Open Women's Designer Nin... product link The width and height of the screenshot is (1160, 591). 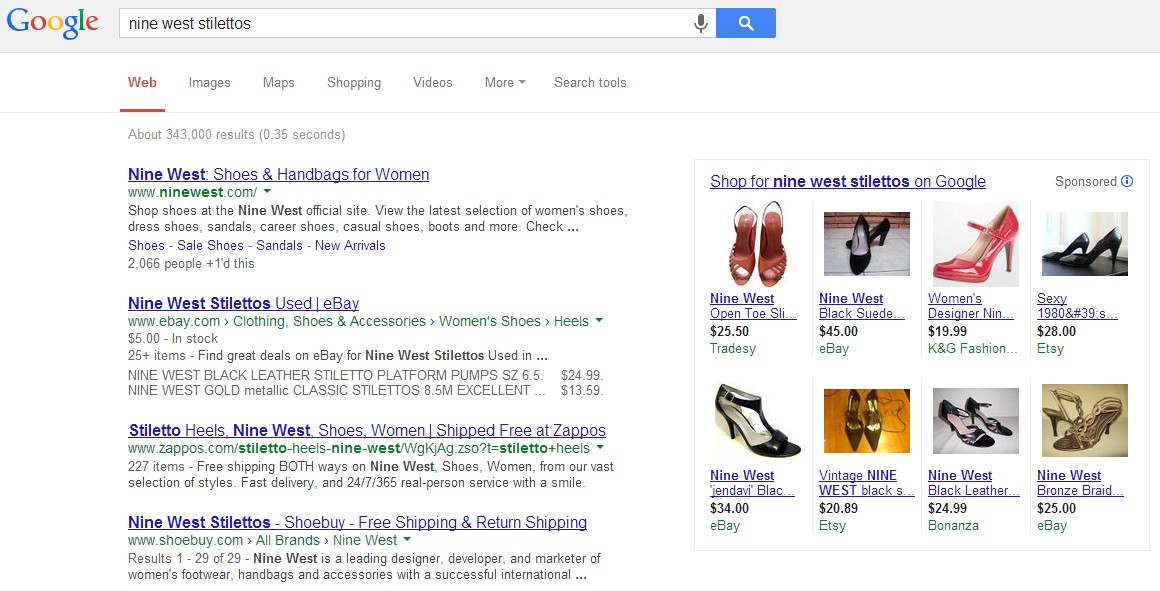pos(971,305)
